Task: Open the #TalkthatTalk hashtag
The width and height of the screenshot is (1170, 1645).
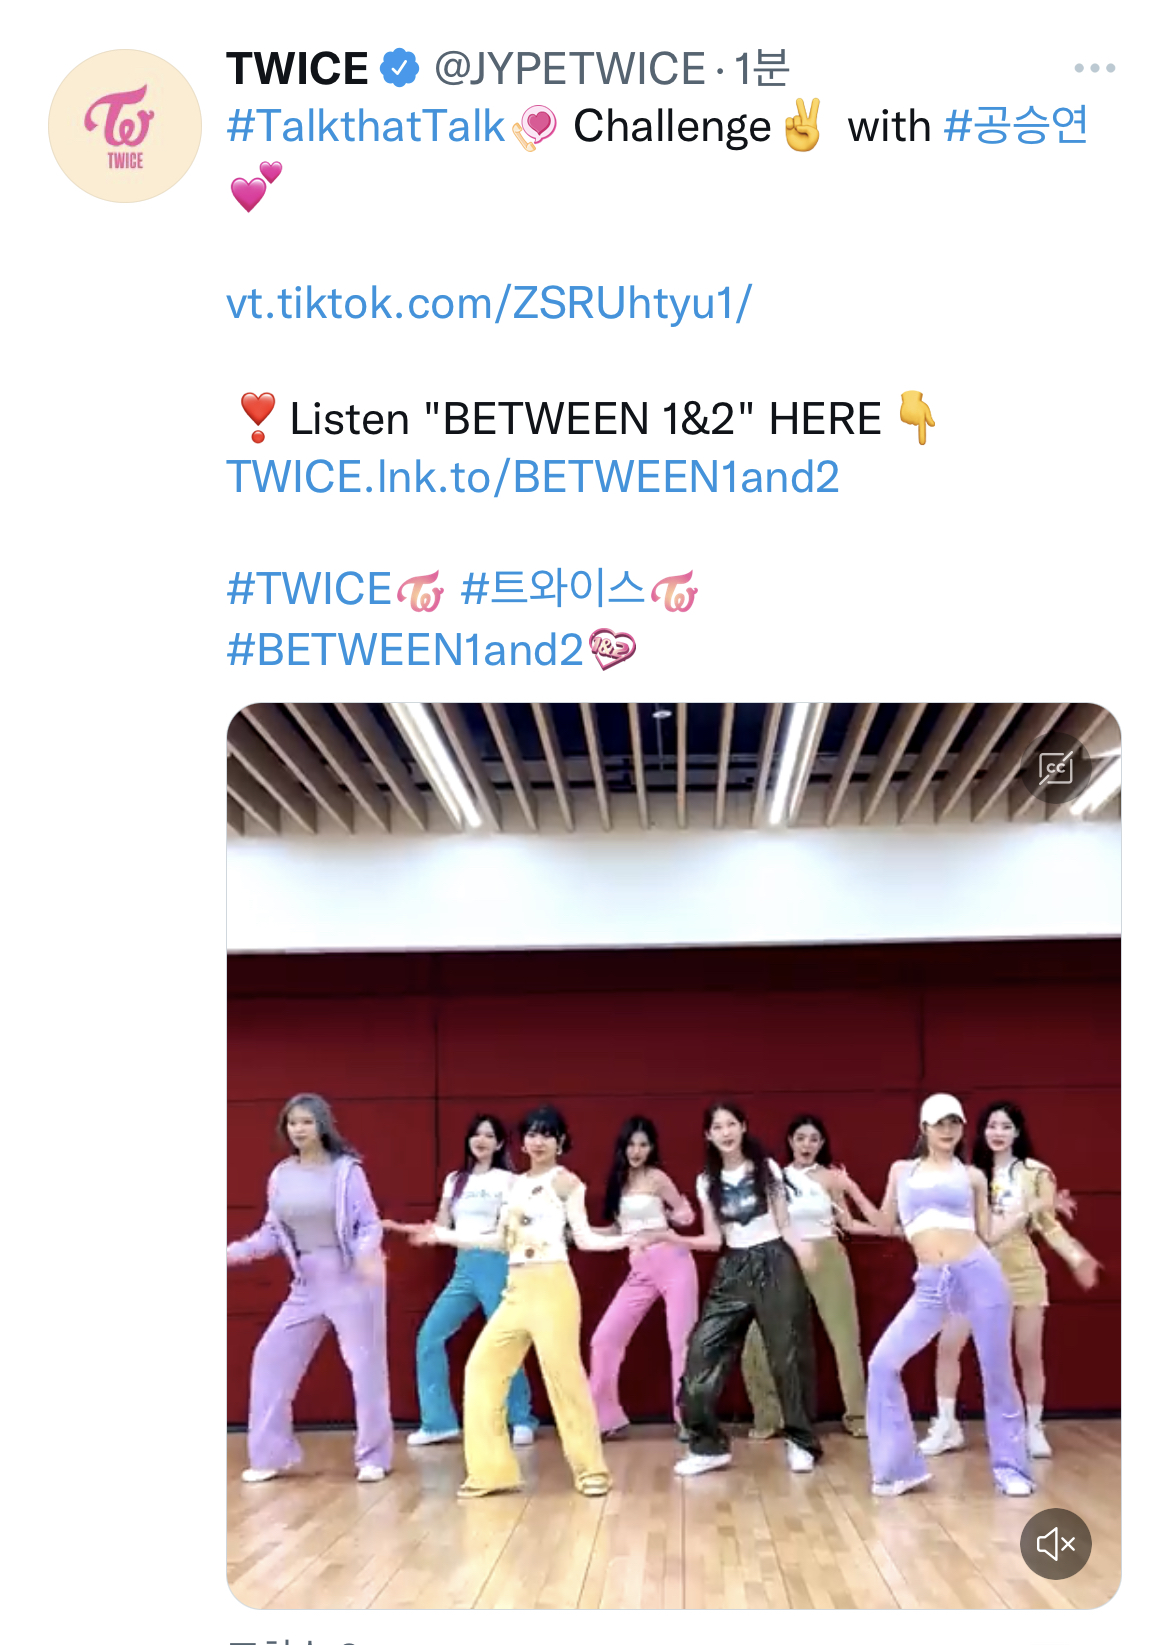Action: pos(366,127)
